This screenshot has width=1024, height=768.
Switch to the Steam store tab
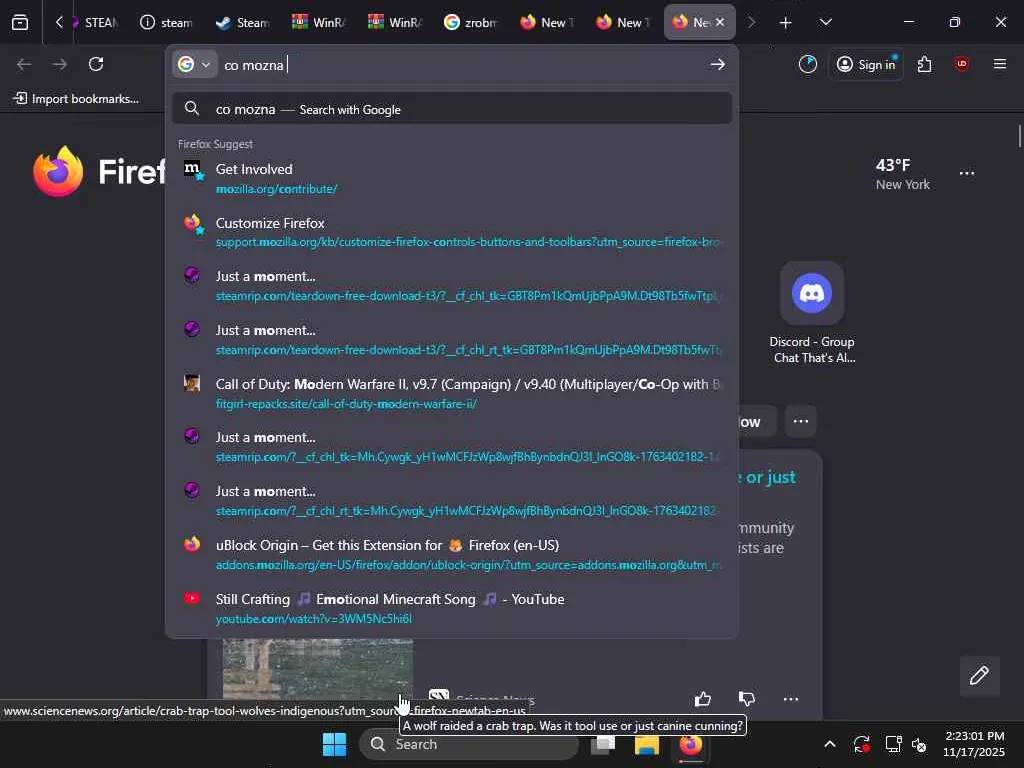tap(242, 22)
